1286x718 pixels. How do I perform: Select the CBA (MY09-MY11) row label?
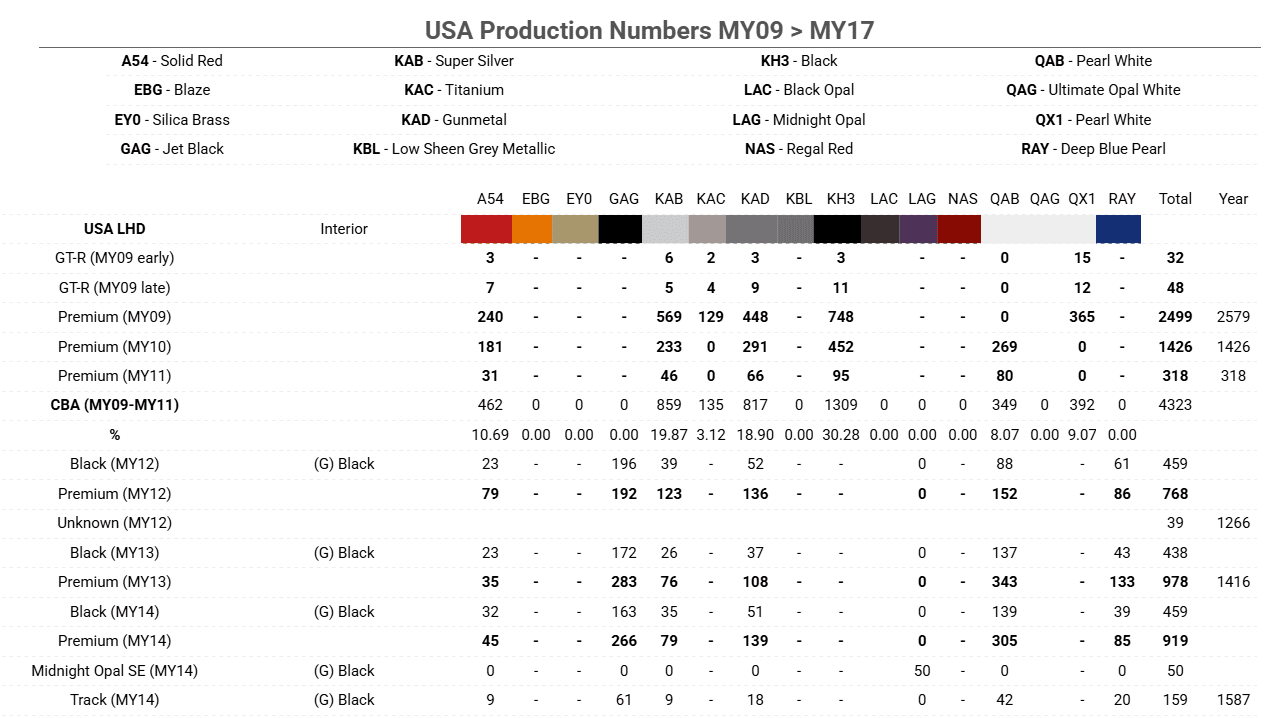[114, 406]
